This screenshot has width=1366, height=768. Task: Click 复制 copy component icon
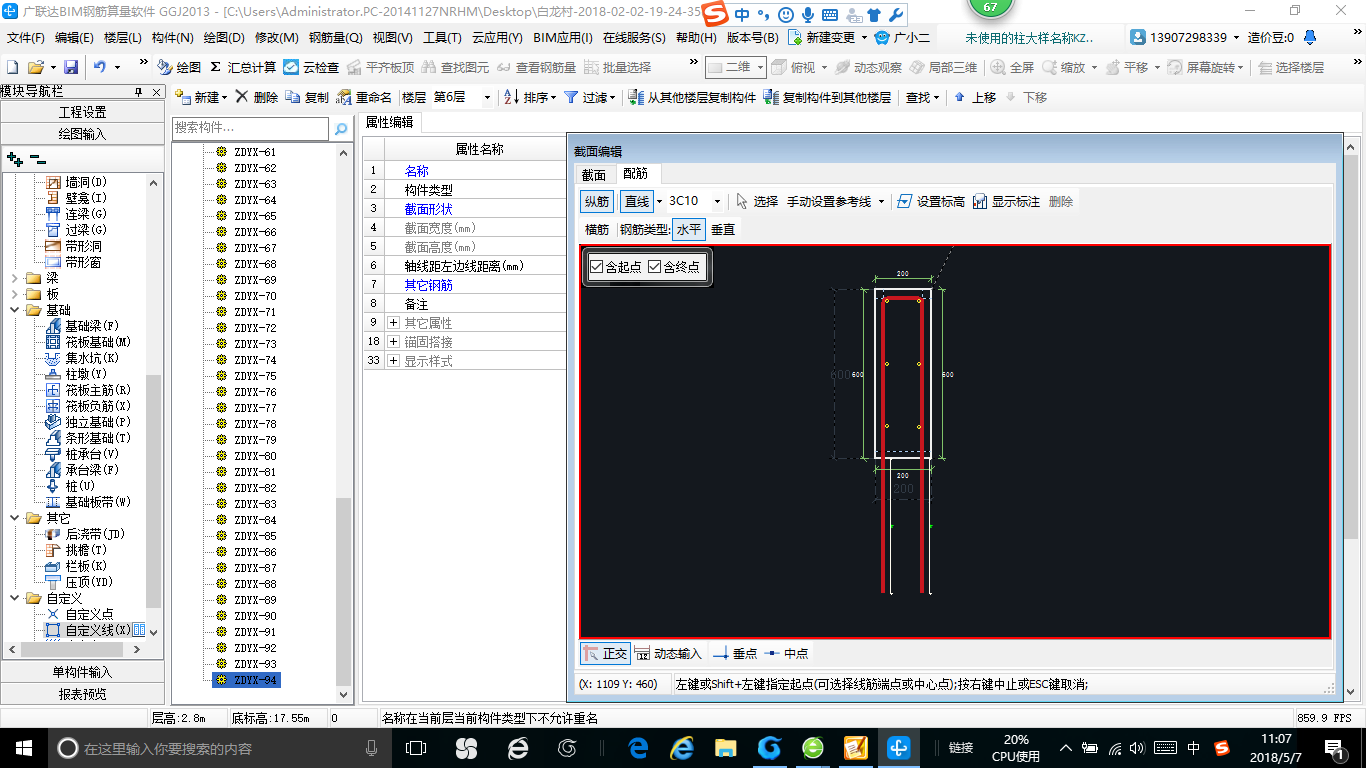point(307,97)
